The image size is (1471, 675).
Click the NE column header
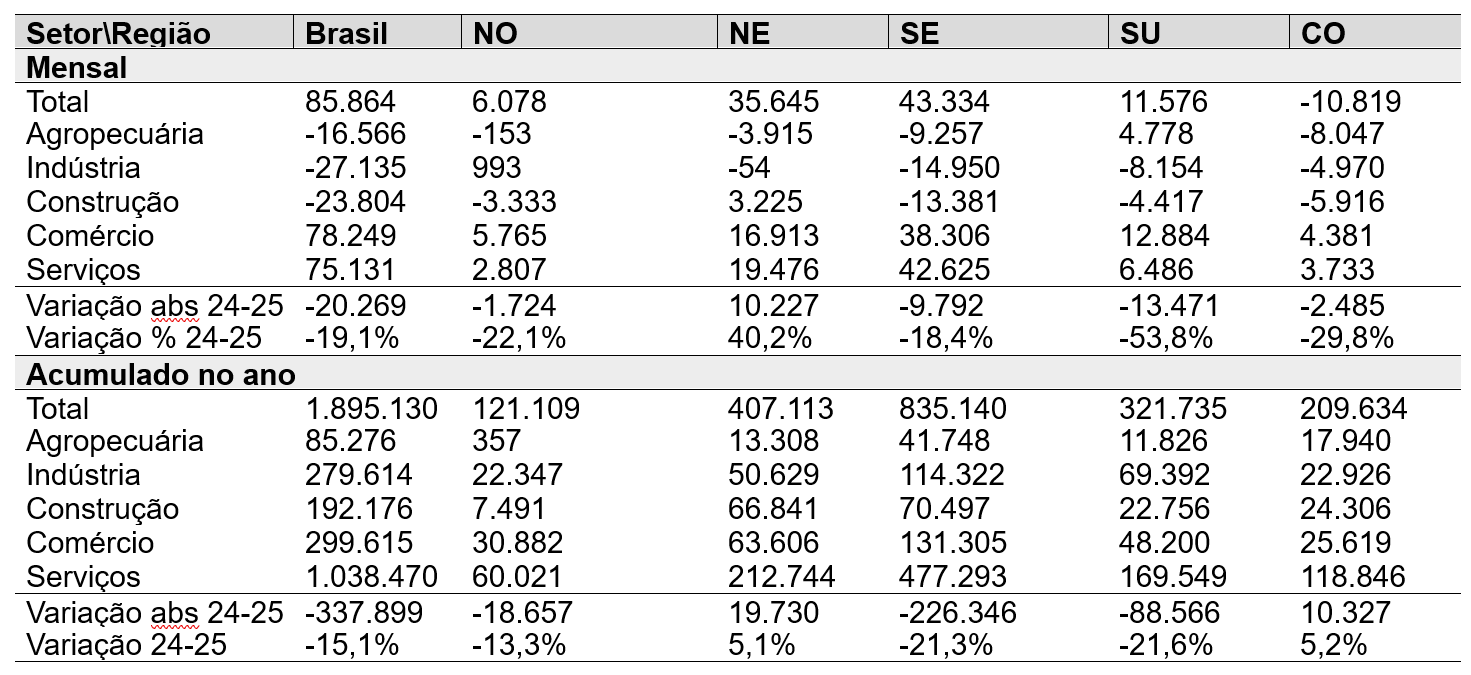coord(750,33)
